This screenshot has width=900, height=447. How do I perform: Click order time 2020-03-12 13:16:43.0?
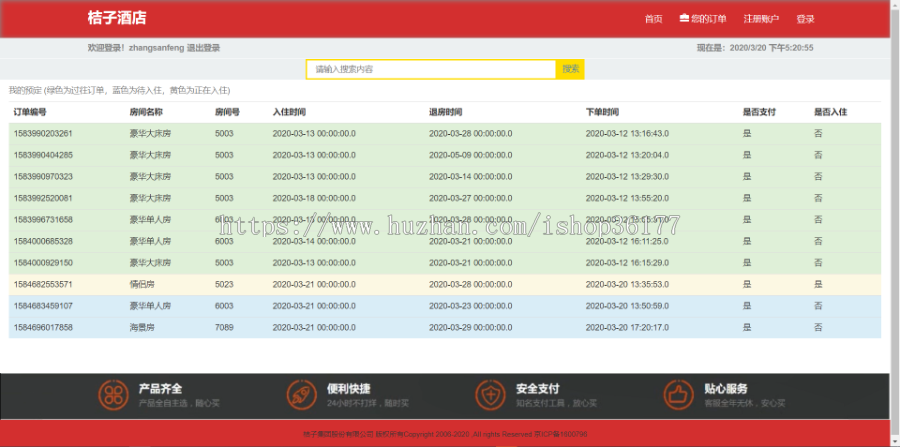(627, 134)
